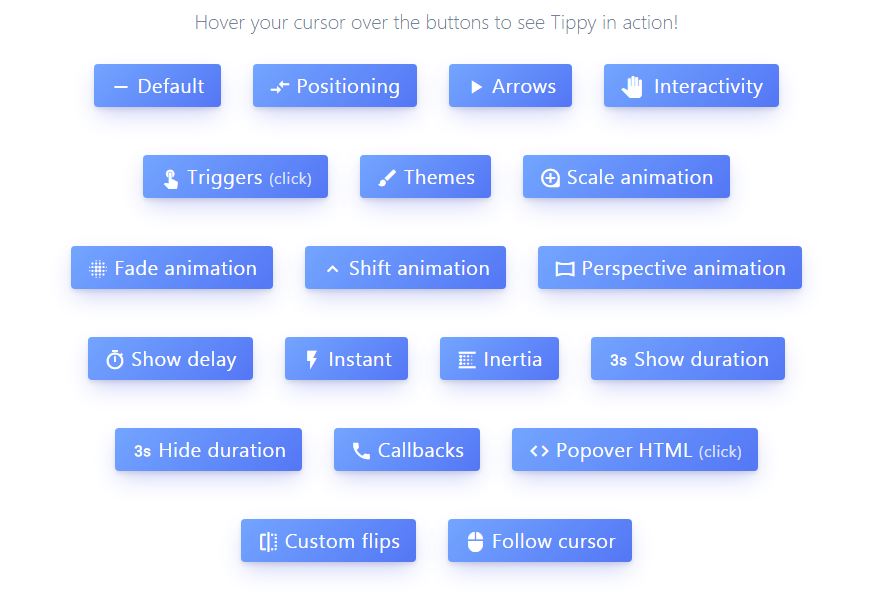Click the flip icon on Custom flips
The height and width of the screenshot is (595, 876).
point(268,542)
